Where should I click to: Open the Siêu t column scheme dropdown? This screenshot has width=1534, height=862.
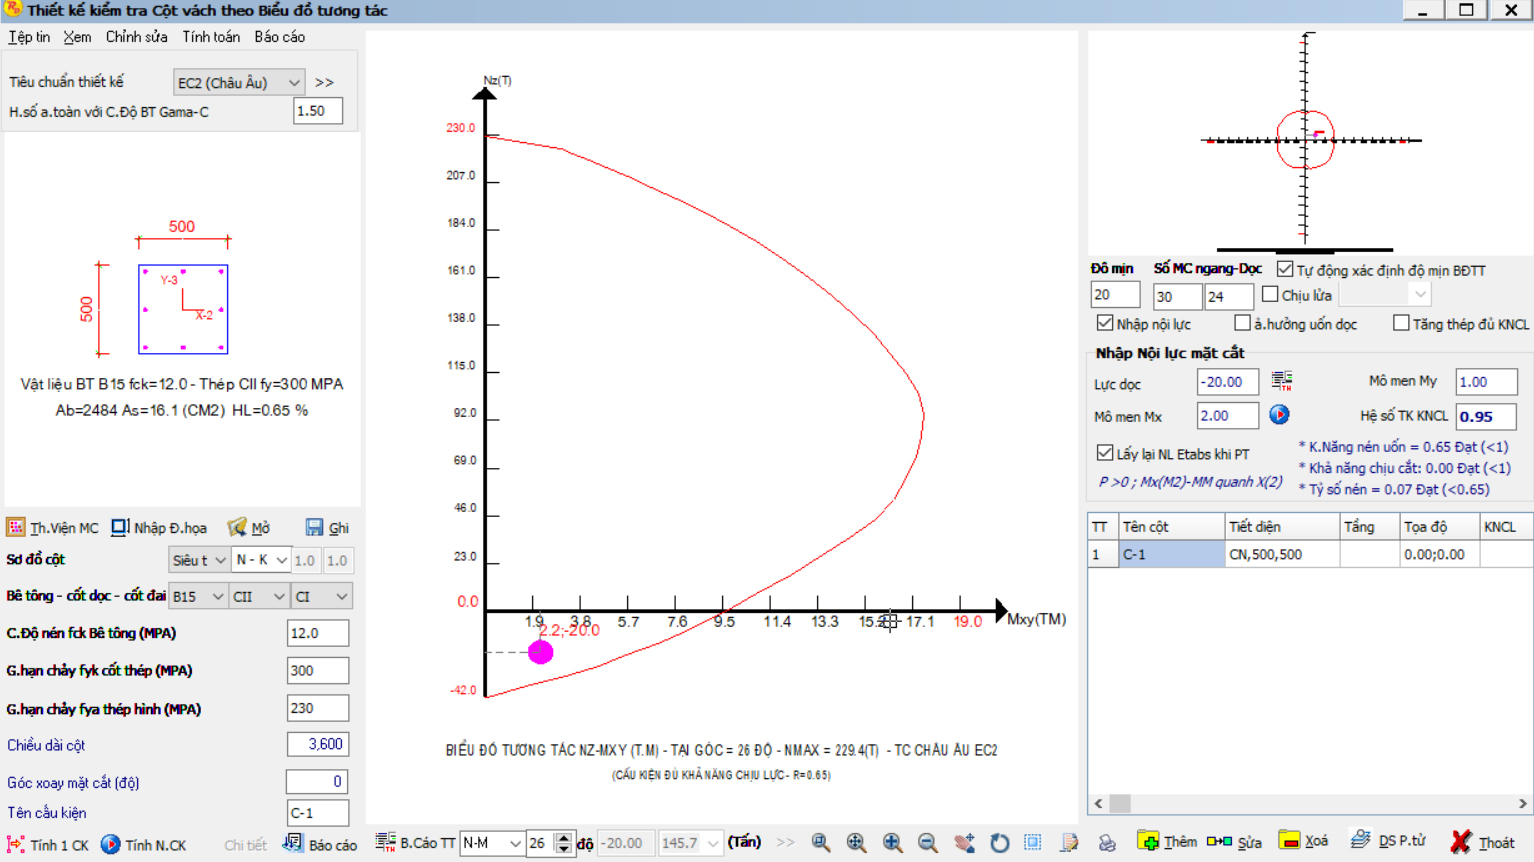pos(198,561)
